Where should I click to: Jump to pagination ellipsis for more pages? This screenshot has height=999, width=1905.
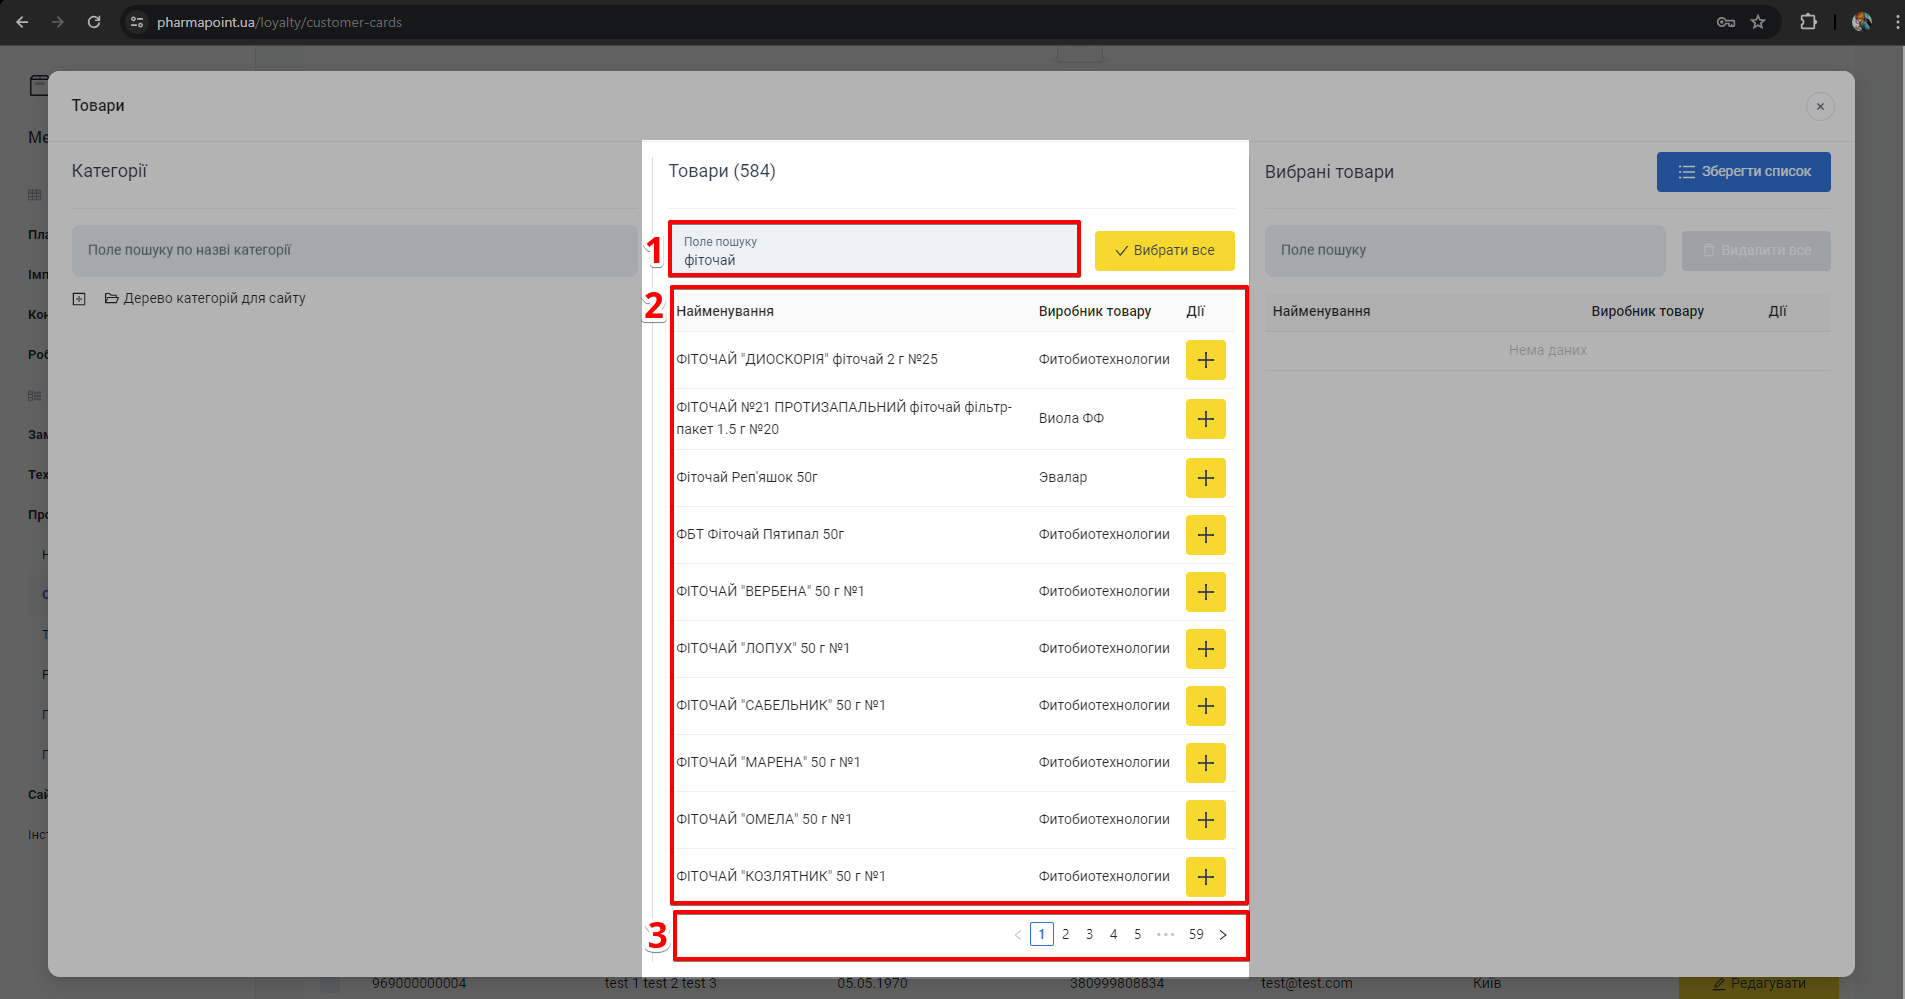(x=1165, y=935)
